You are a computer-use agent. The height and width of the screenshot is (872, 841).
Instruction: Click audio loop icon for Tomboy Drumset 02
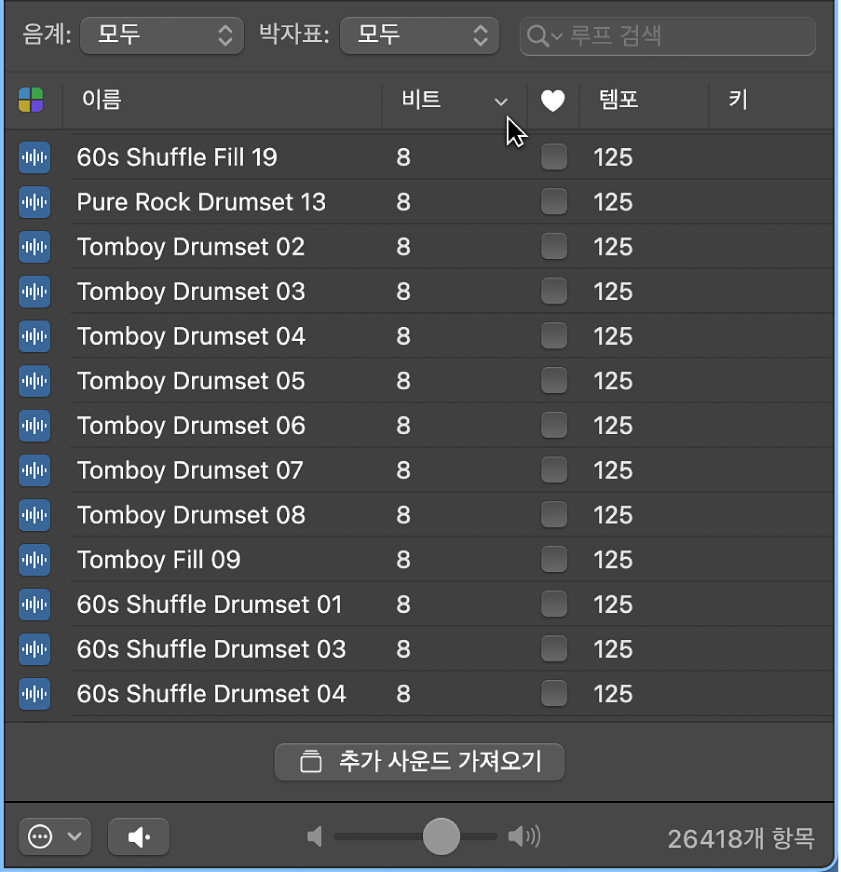pyautogui.click(x=34, y=247)
